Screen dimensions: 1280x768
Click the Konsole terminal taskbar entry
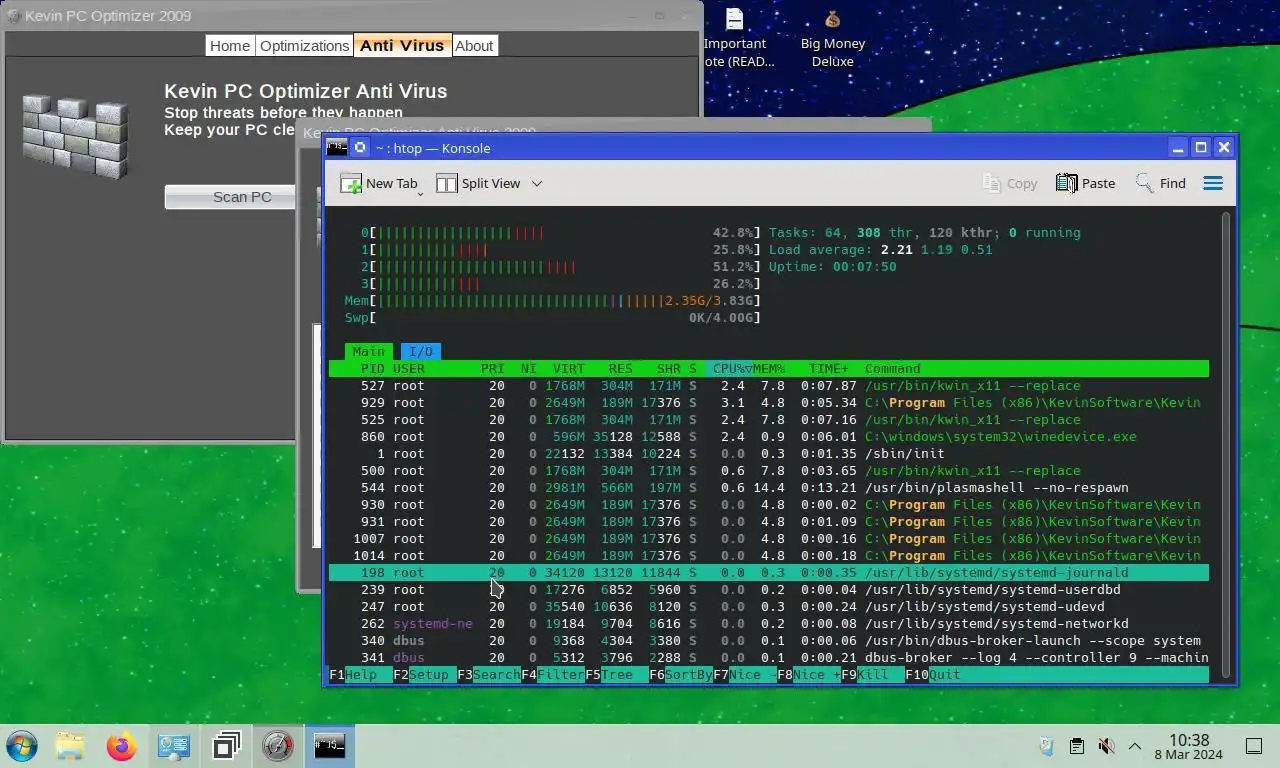(x=329, y=746)
